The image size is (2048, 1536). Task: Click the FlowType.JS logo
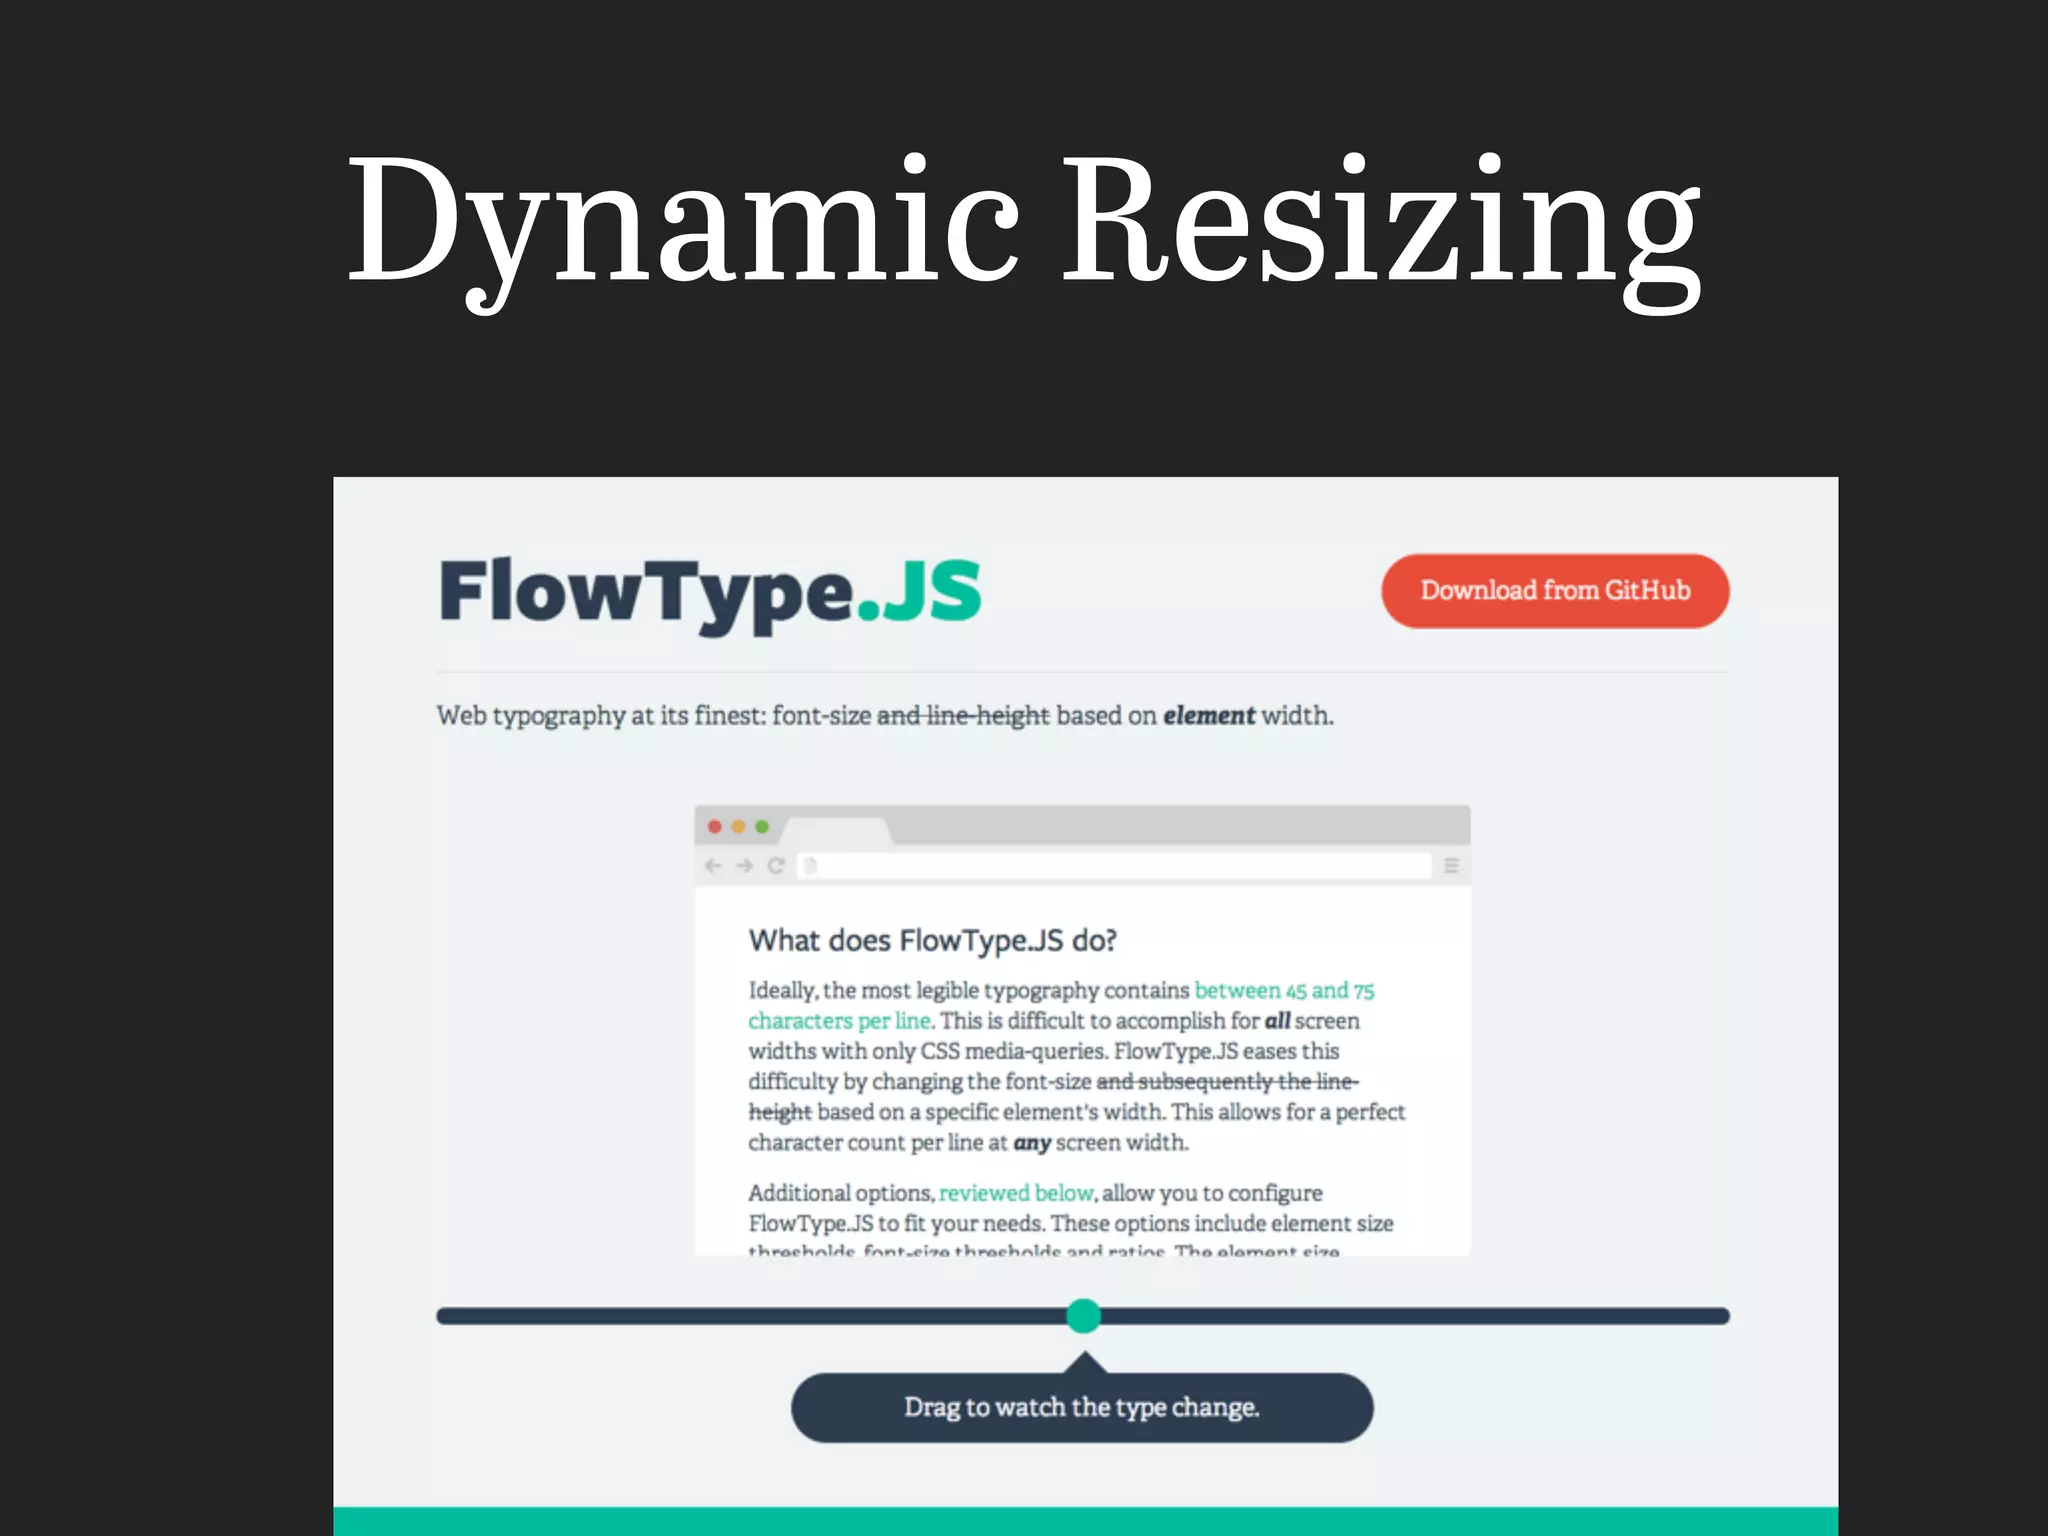point(711,595)
